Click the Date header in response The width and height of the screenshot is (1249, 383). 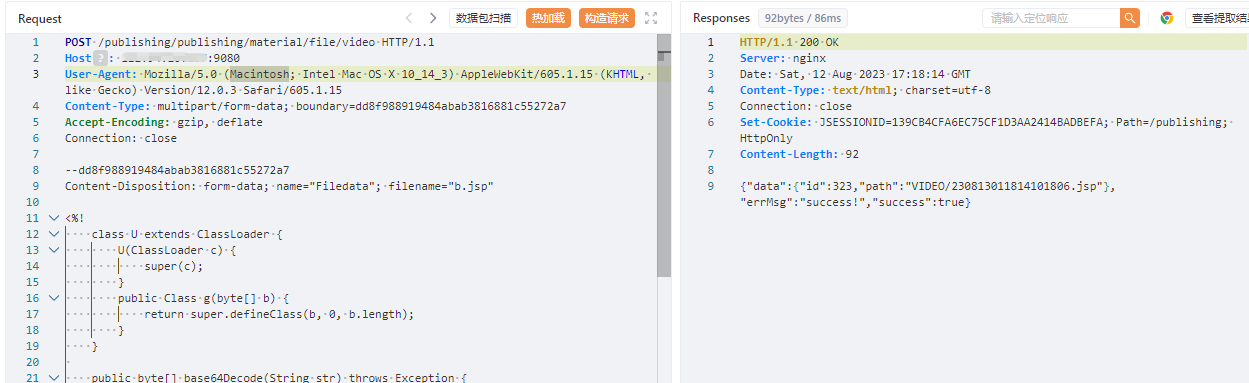coord(855,74)
